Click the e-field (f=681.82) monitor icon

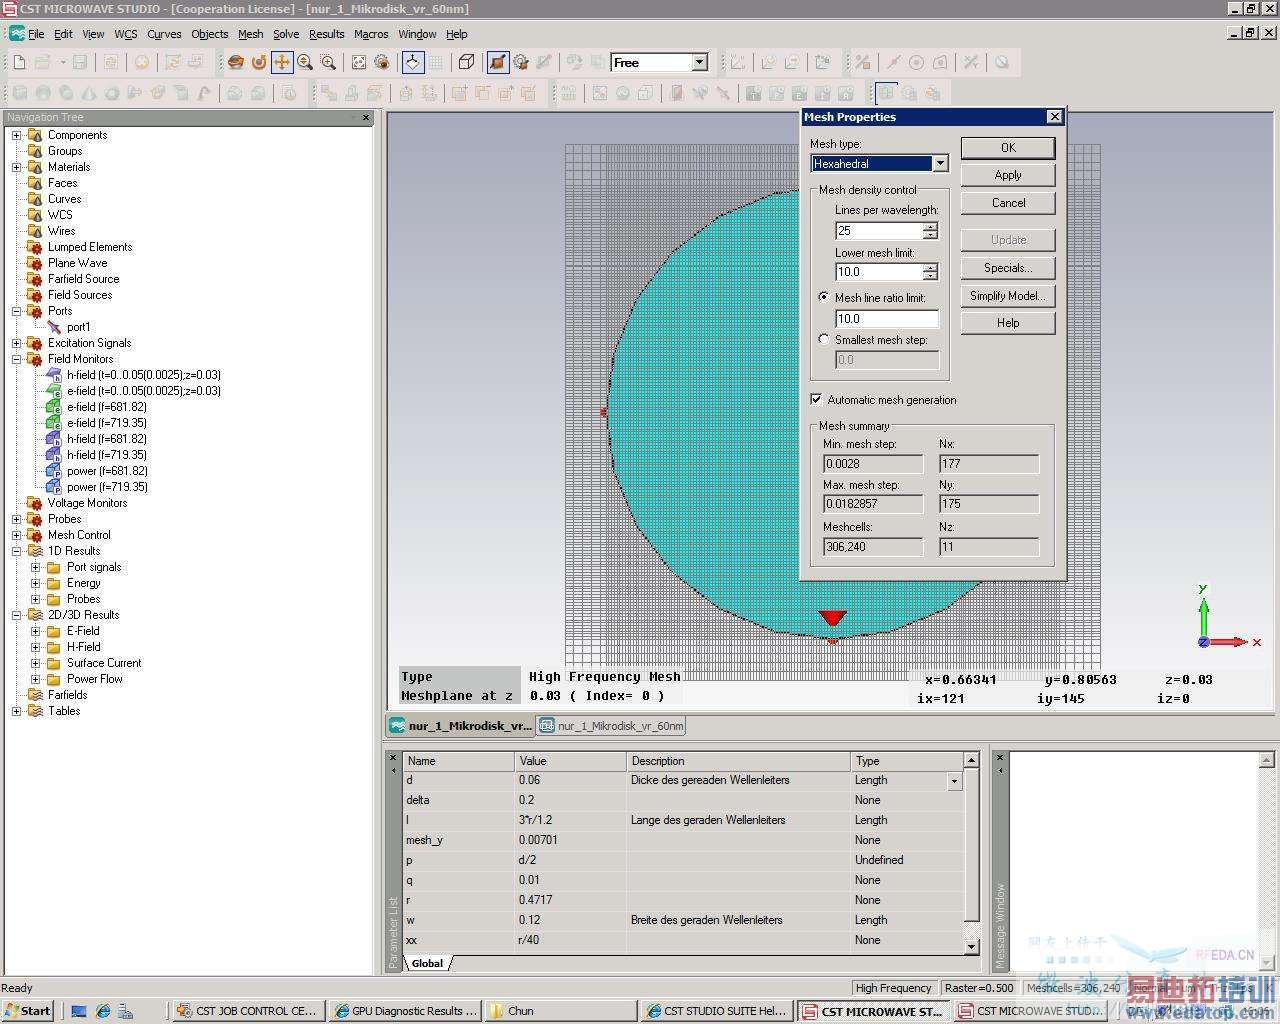pyautogui.click(x=54, y=407)
